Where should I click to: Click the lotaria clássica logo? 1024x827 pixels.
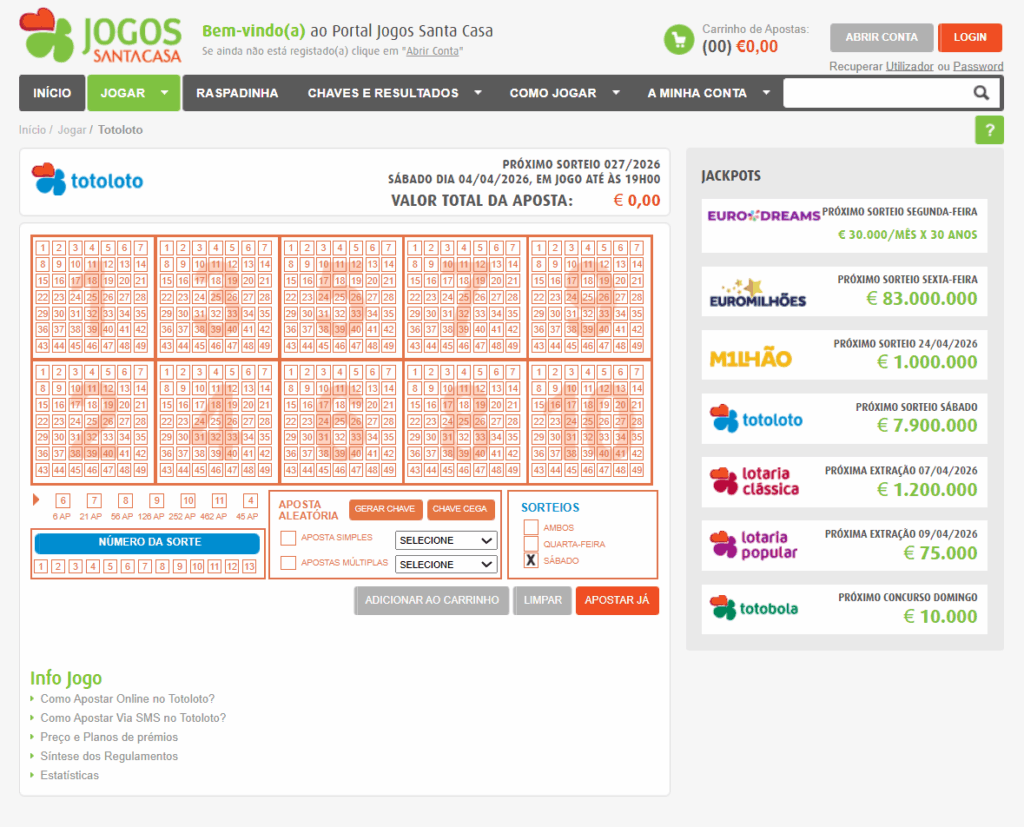tap(753, 482)
